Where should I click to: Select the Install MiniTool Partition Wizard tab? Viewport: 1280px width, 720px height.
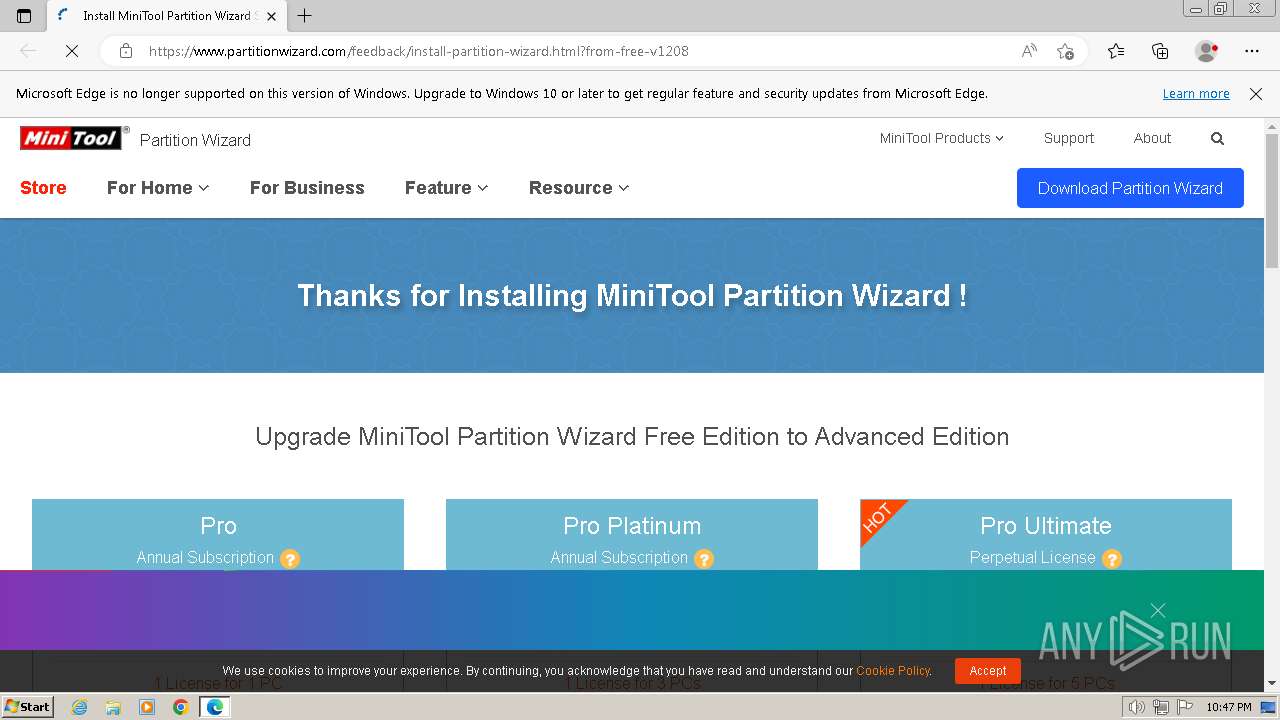[166, 16]
